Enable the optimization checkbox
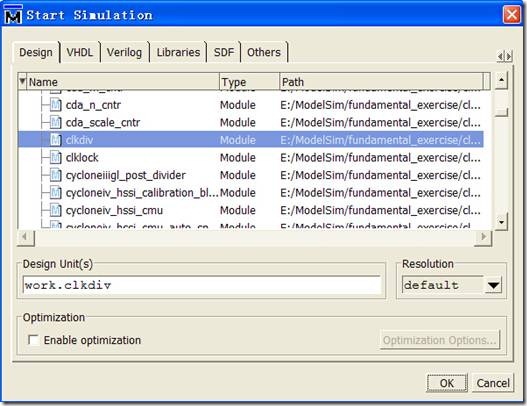Viewport: 527px width, 406px height. click(x=34, y=340)
